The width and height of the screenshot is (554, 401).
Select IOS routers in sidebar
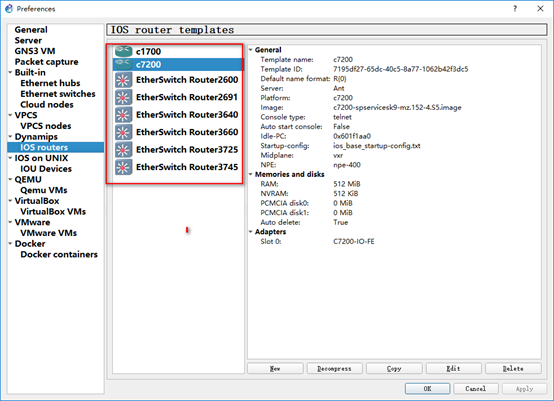coord(44,147)
